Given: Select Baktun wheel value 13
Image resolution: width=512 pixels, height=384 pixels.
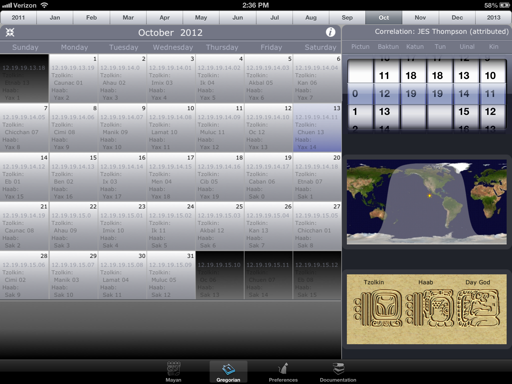Looking at the screenshot, I should click(x=384, y=112).
